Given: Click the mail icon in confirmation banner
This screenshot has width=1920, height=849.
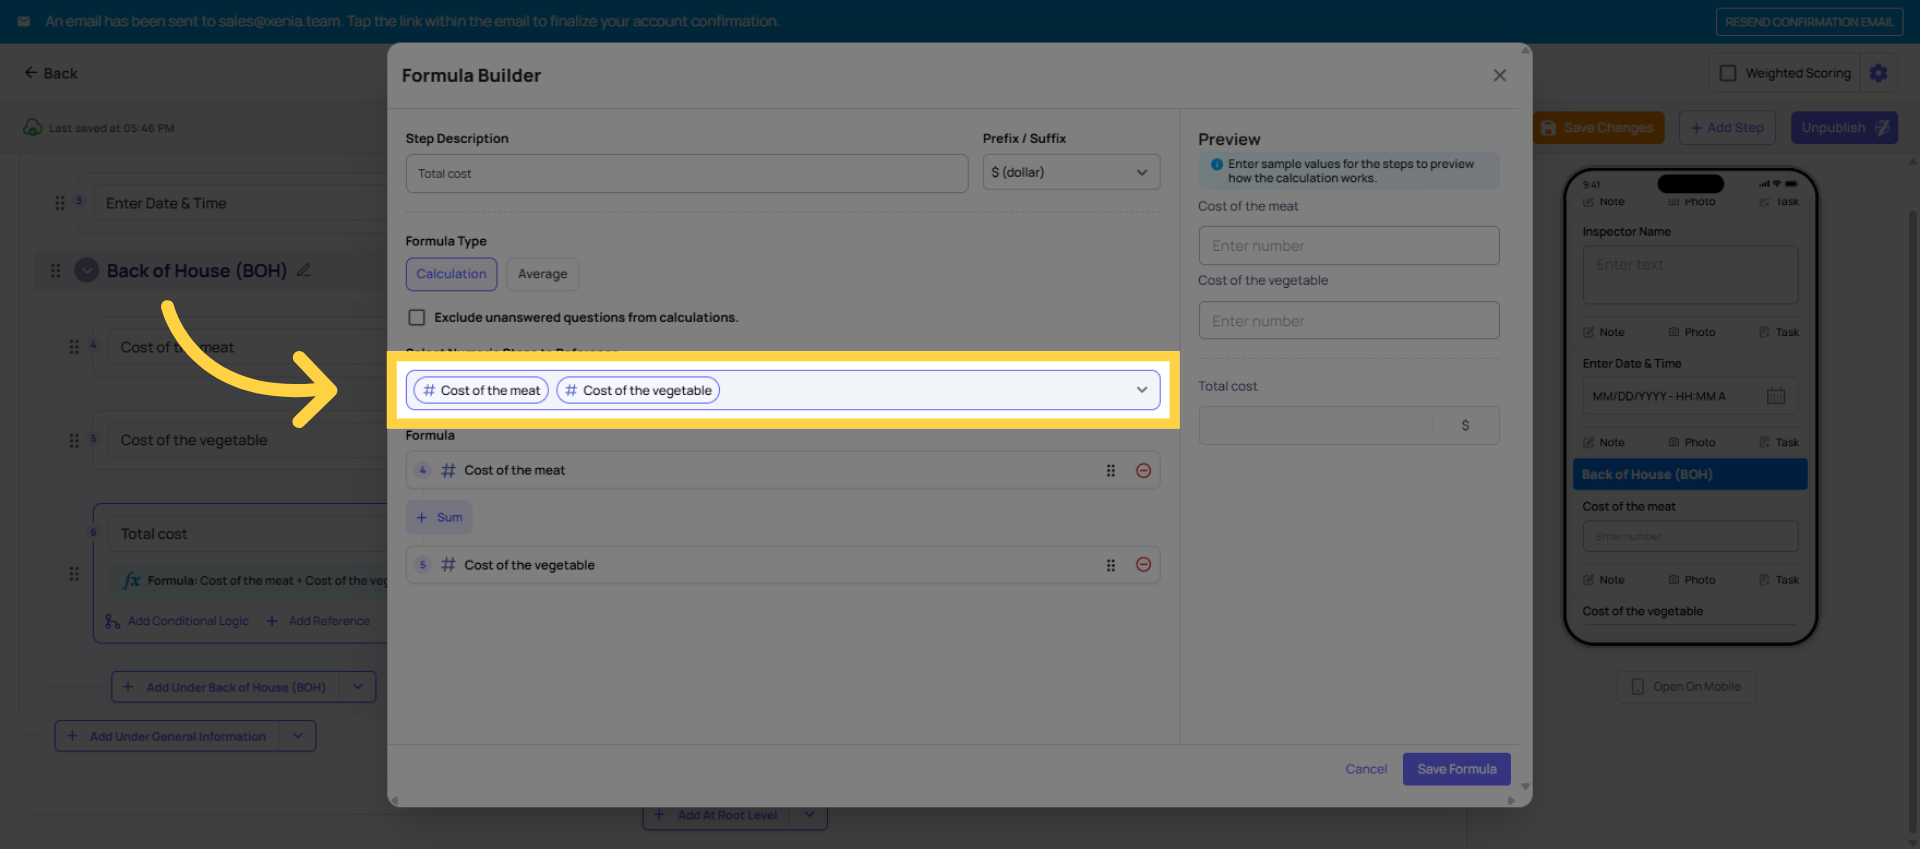Looking at the screenshot, I should [24, 21].
